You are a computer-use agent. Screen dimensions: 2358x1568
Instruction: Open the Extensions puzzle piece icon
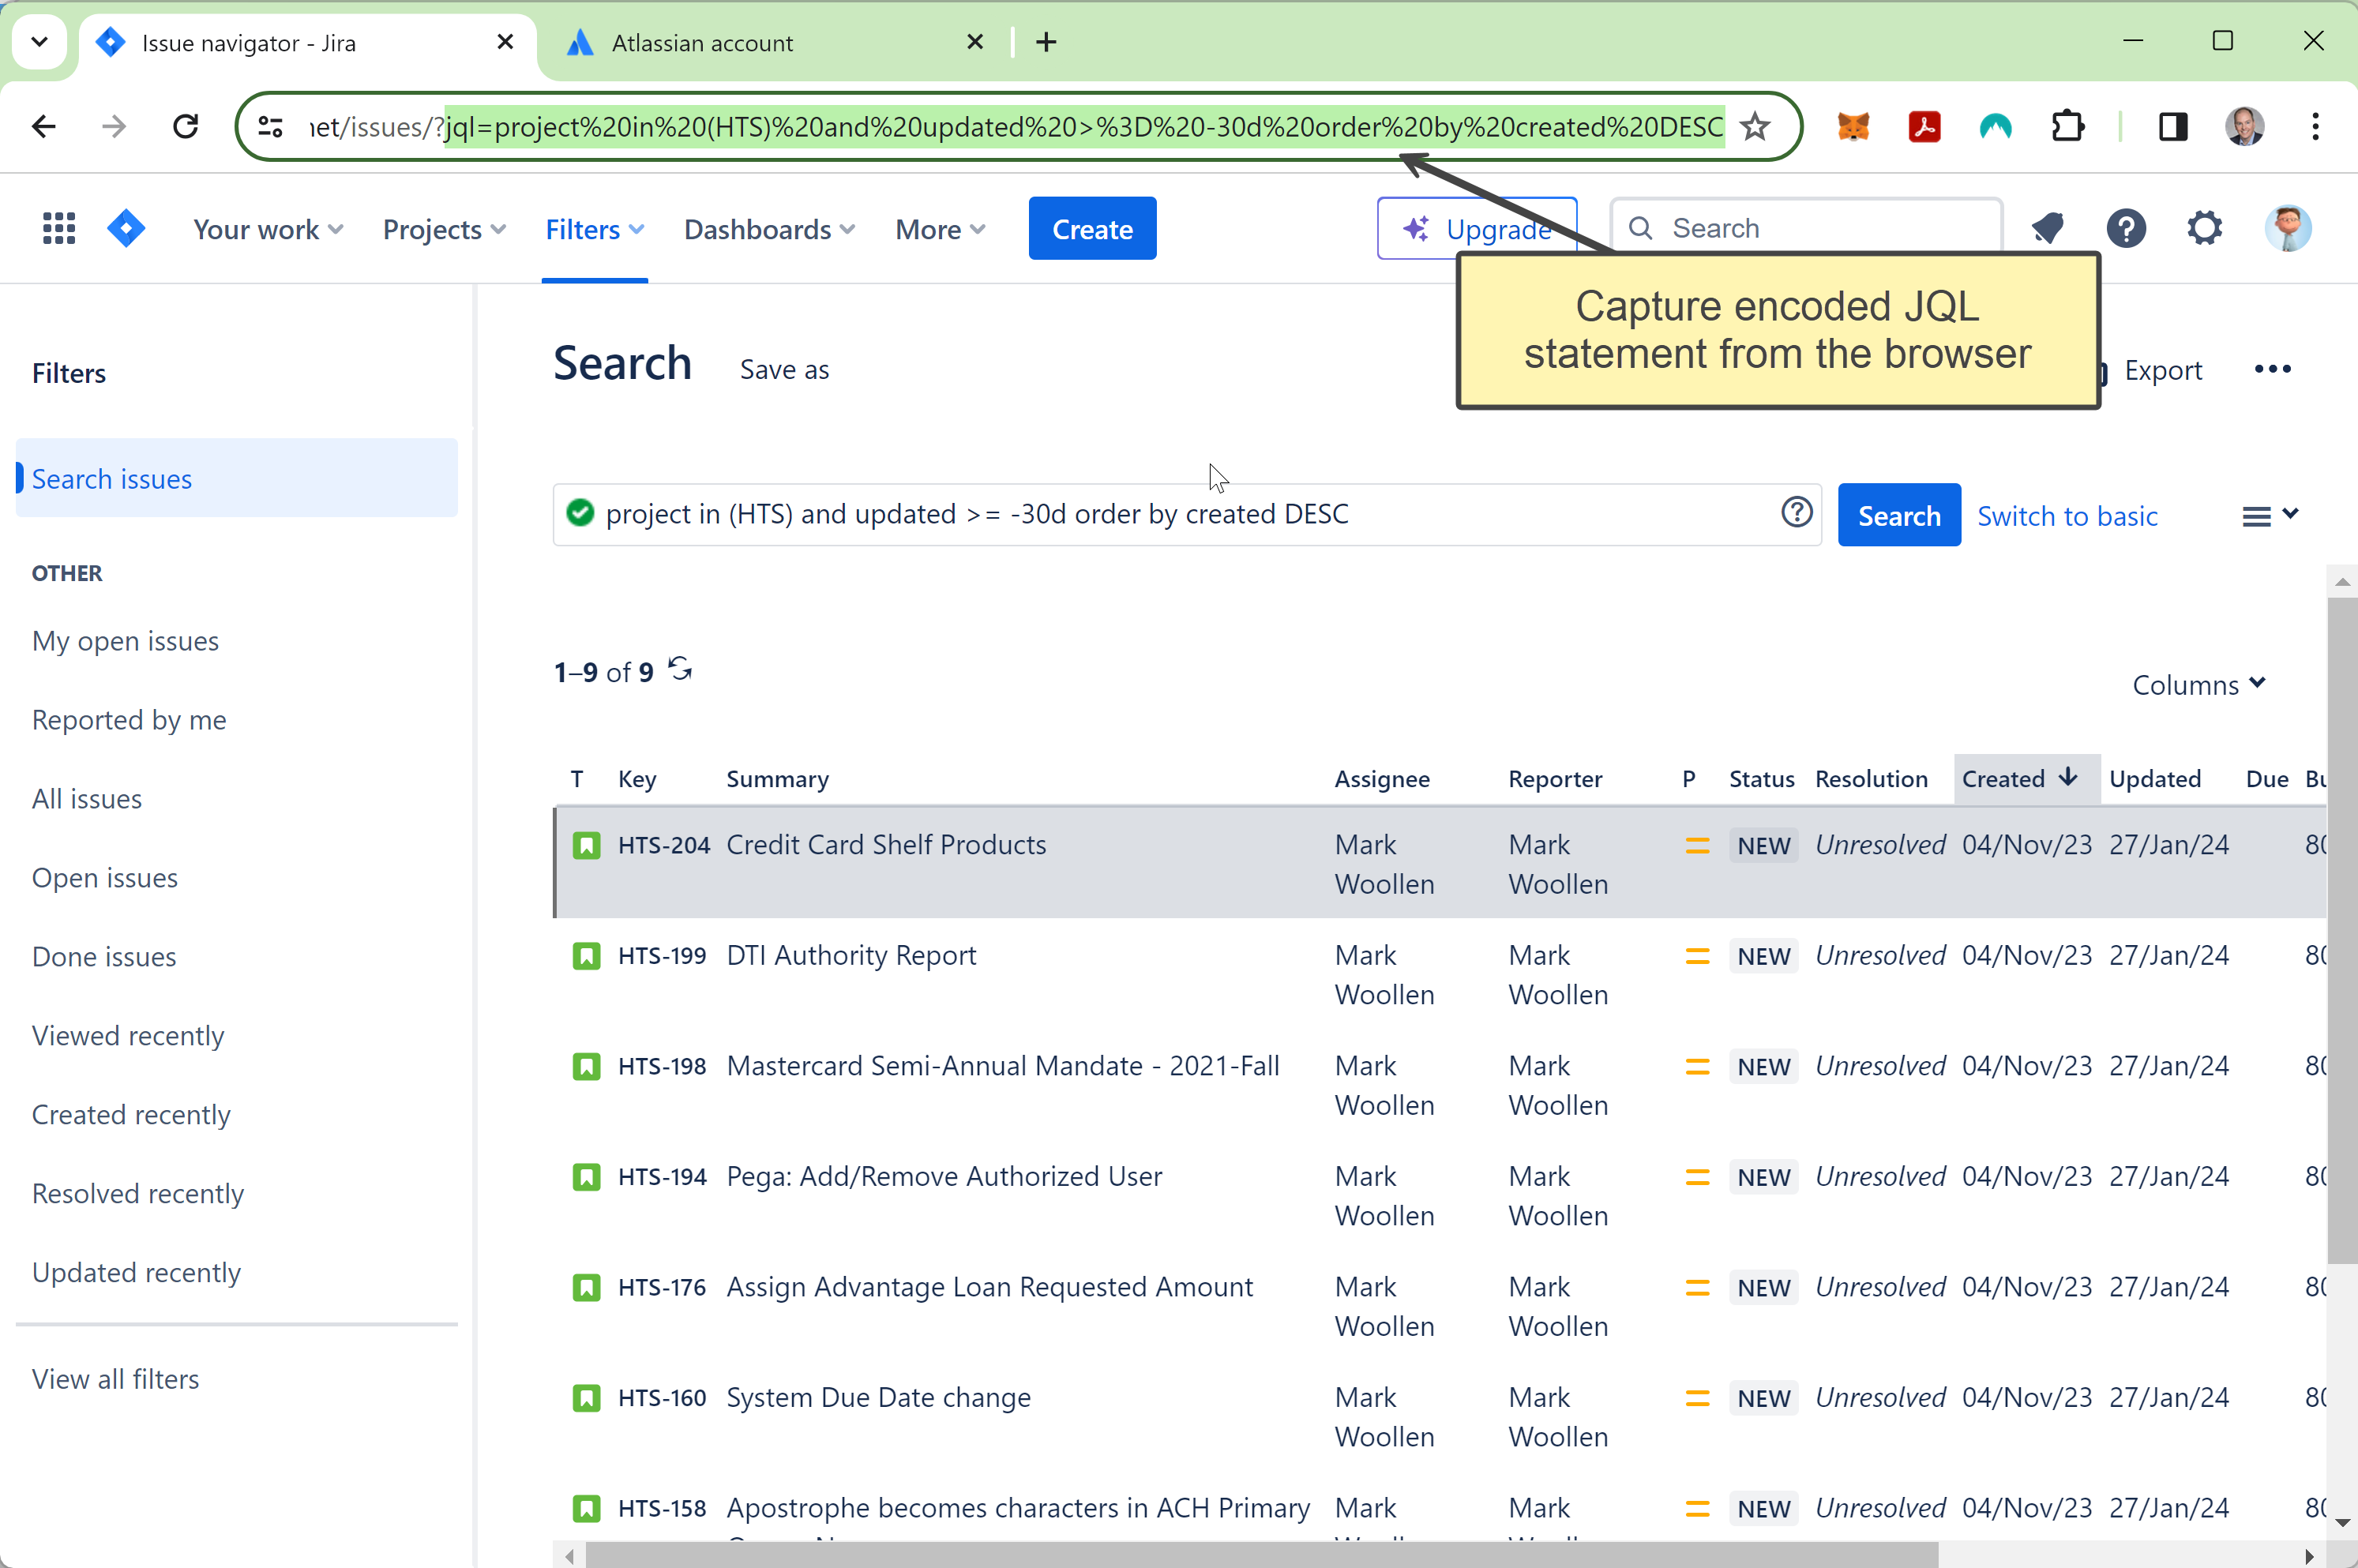(x=2067, y=127)
